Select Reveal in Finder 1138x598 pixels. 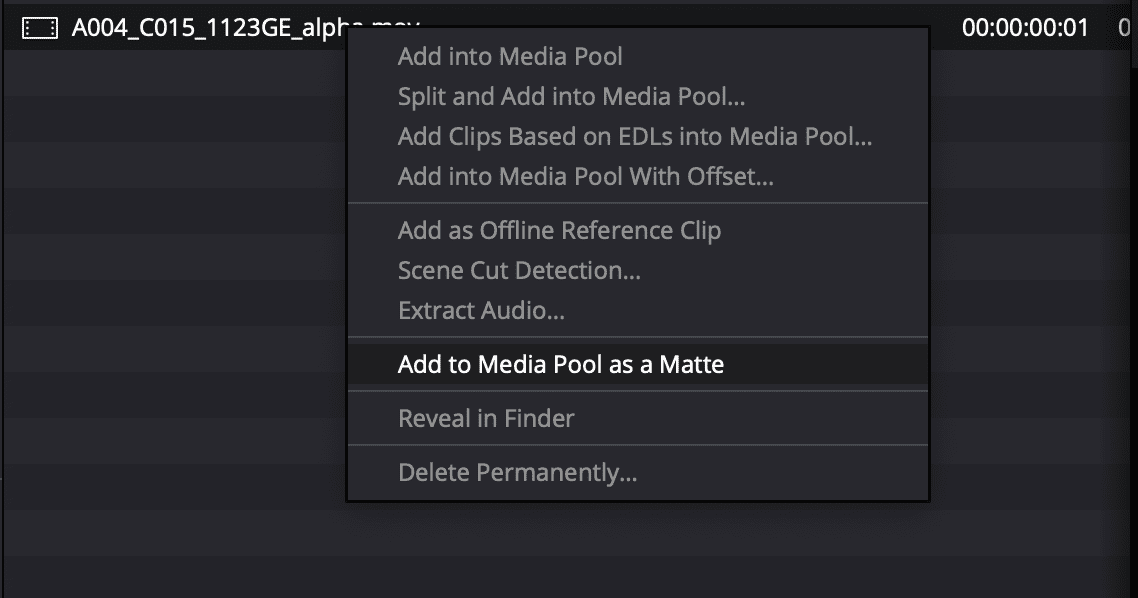coord(486,418)
